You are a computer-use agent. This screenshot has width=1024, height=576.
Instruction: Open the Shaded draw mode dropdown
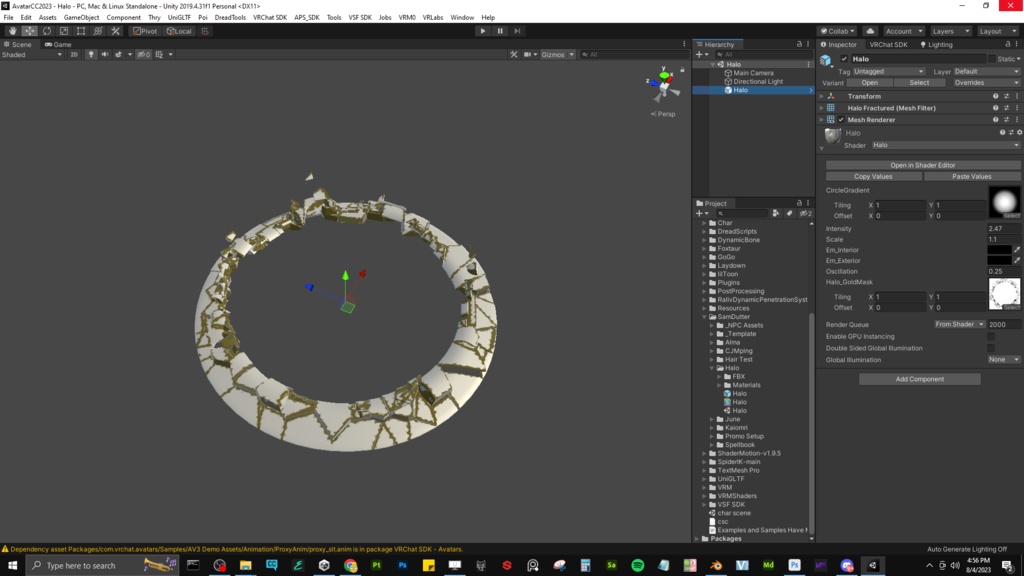click(30, 55)
